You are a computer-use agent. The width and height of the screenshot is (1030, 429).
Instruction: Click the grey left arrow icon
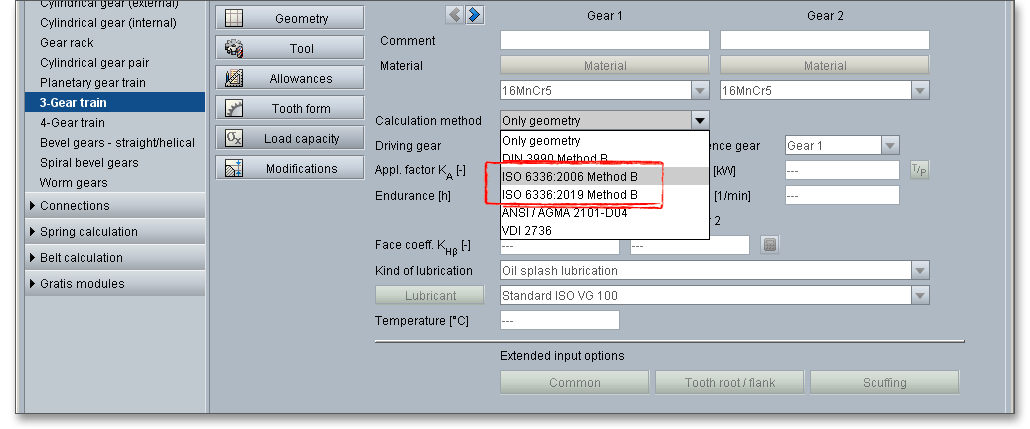pos(455,14)
